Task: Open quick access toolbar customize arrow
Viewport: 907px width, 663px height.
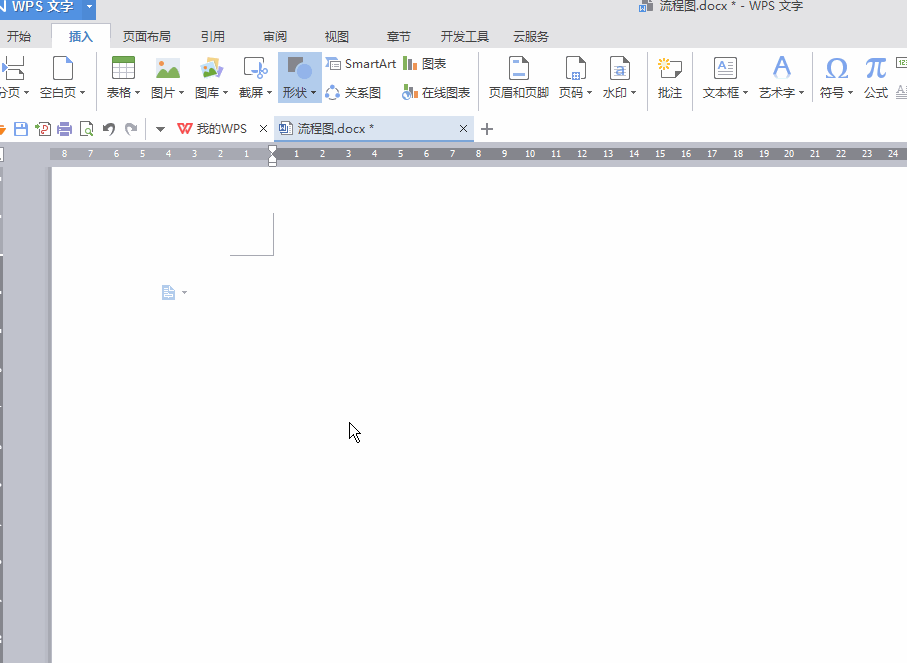Action: click(161, 129)
